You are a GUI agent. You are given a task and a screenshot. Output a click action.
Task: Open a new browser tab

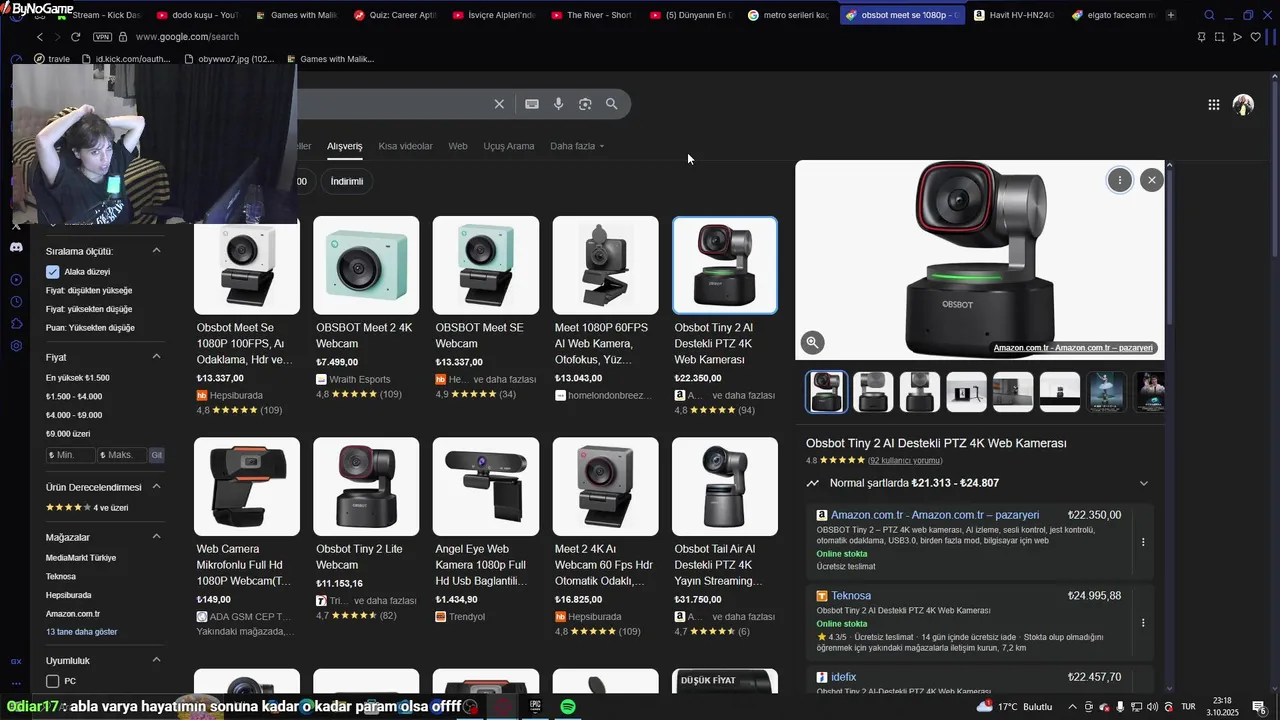[x=1170, y=15]
